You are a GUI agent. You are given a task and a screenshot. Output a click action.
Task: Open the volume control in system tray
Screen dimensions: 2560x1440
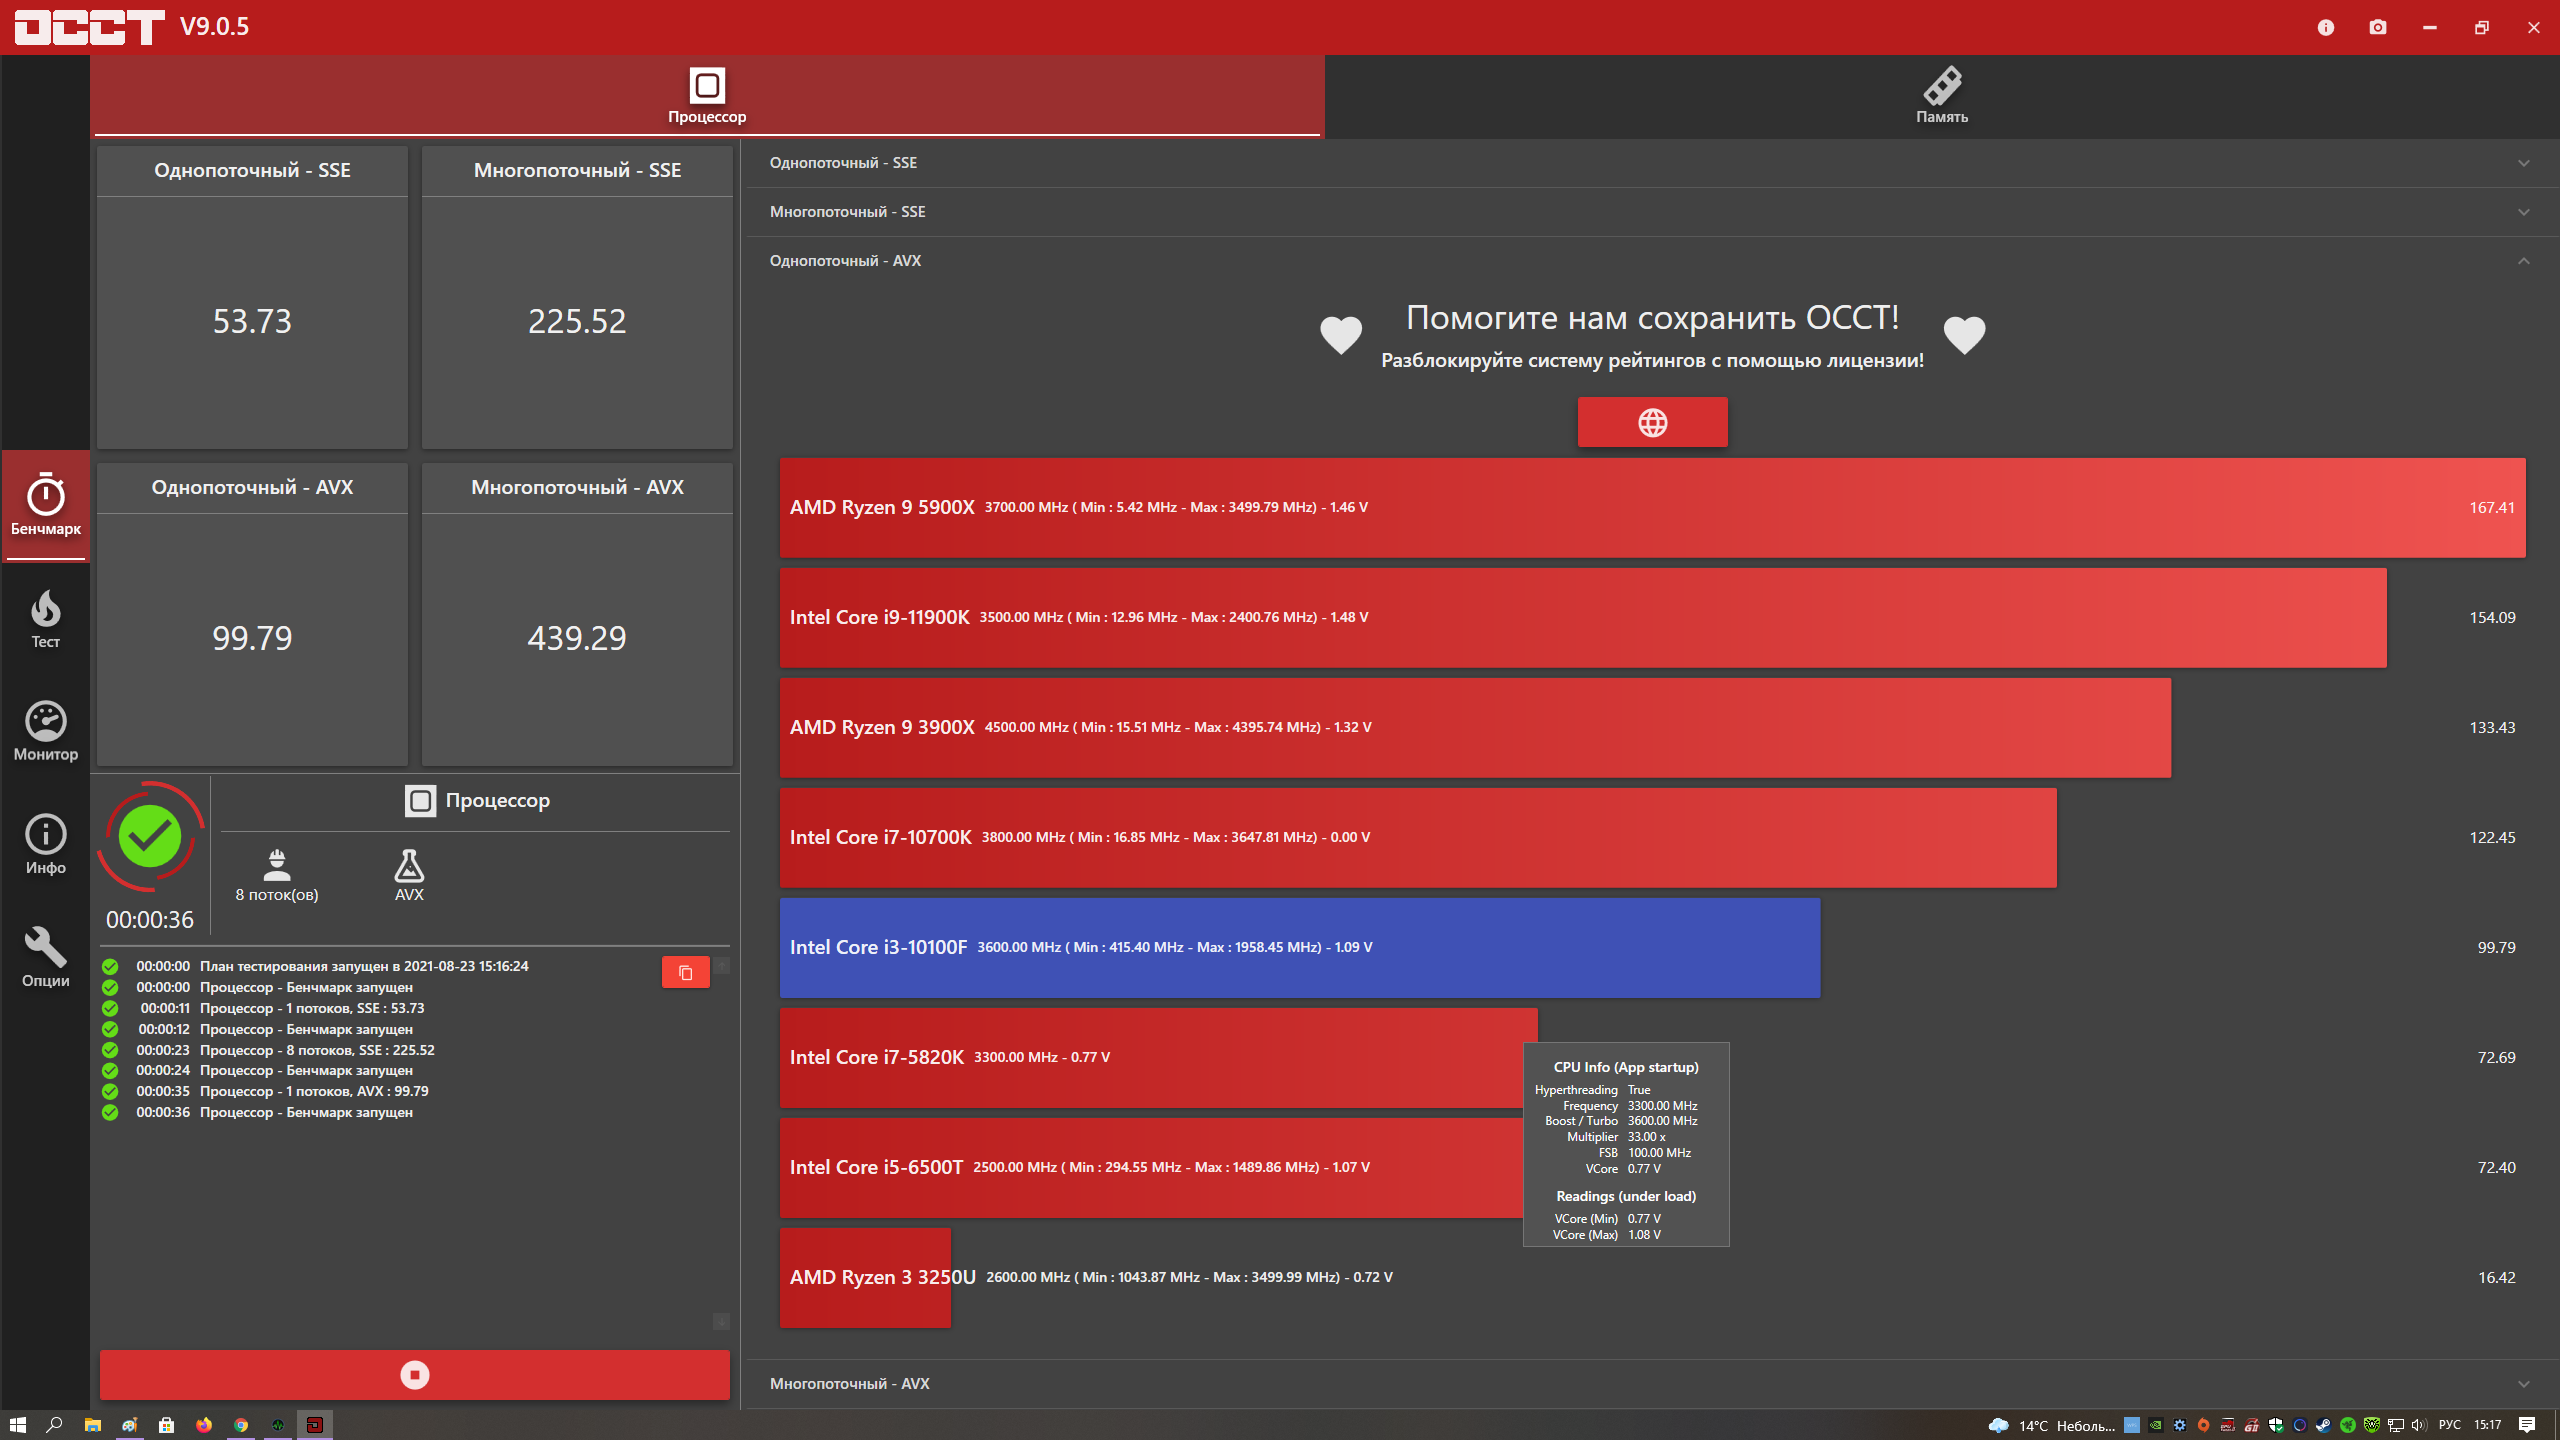point(2419,1426)
